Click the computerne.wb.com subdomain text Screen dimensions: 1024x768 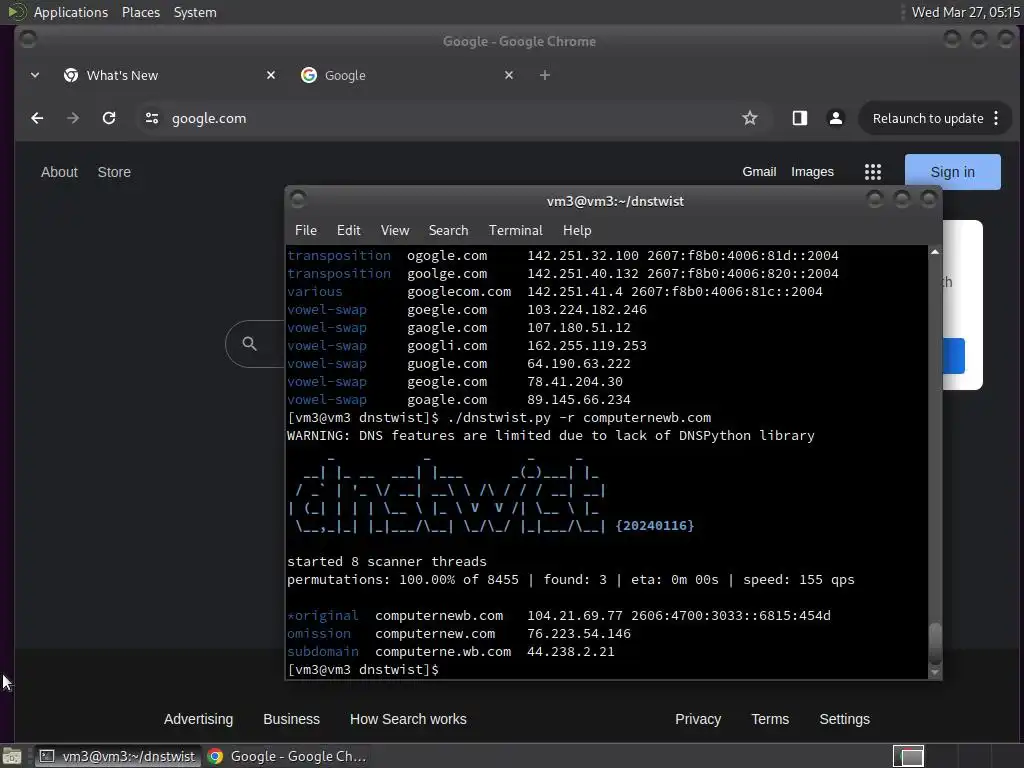point(443,651)
